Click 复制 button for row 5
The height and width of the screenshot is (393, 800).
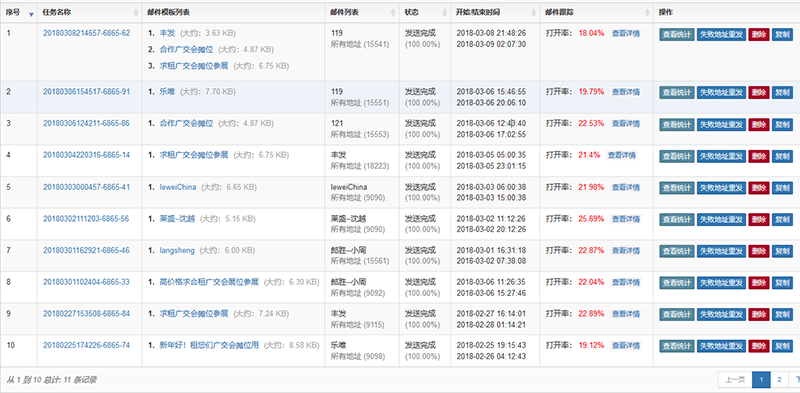pos(782,188)
